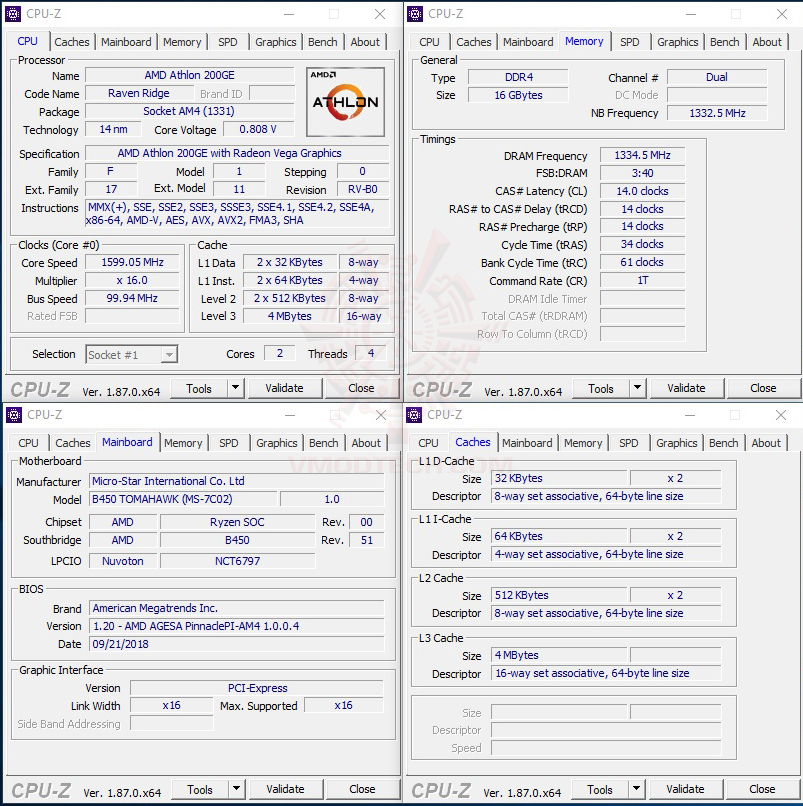Click Core Speed value 1599.05 MHz
Viewport: 803px width, 806px height.
tap(132, 262)
